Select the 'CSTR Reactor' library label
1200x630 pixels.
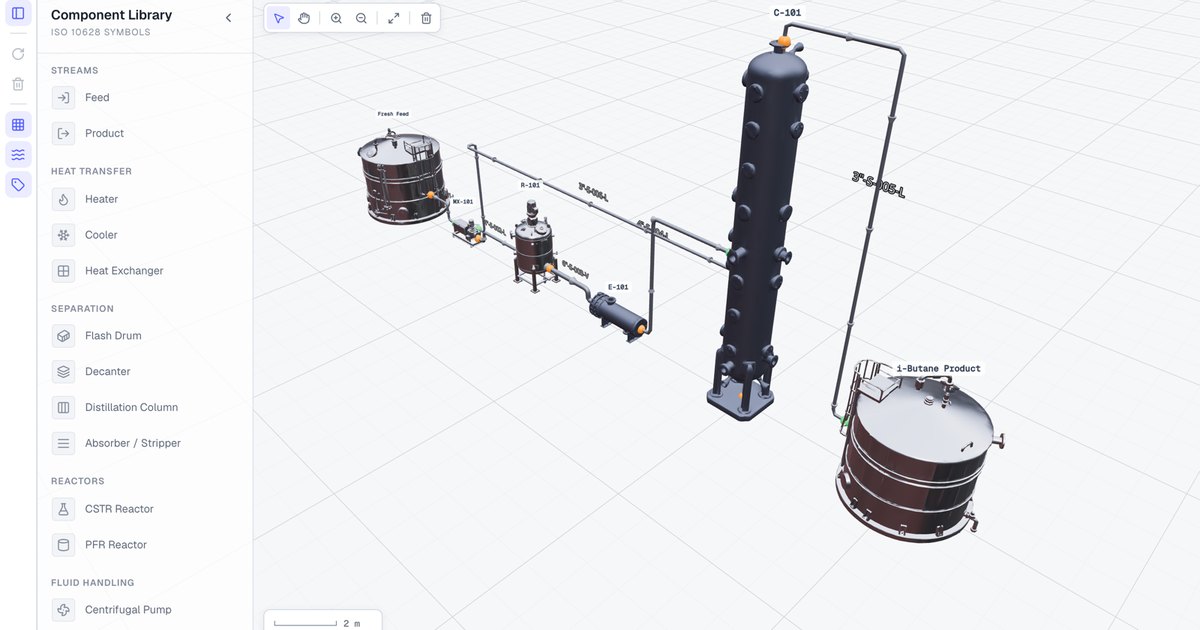(x=119, y=509)
